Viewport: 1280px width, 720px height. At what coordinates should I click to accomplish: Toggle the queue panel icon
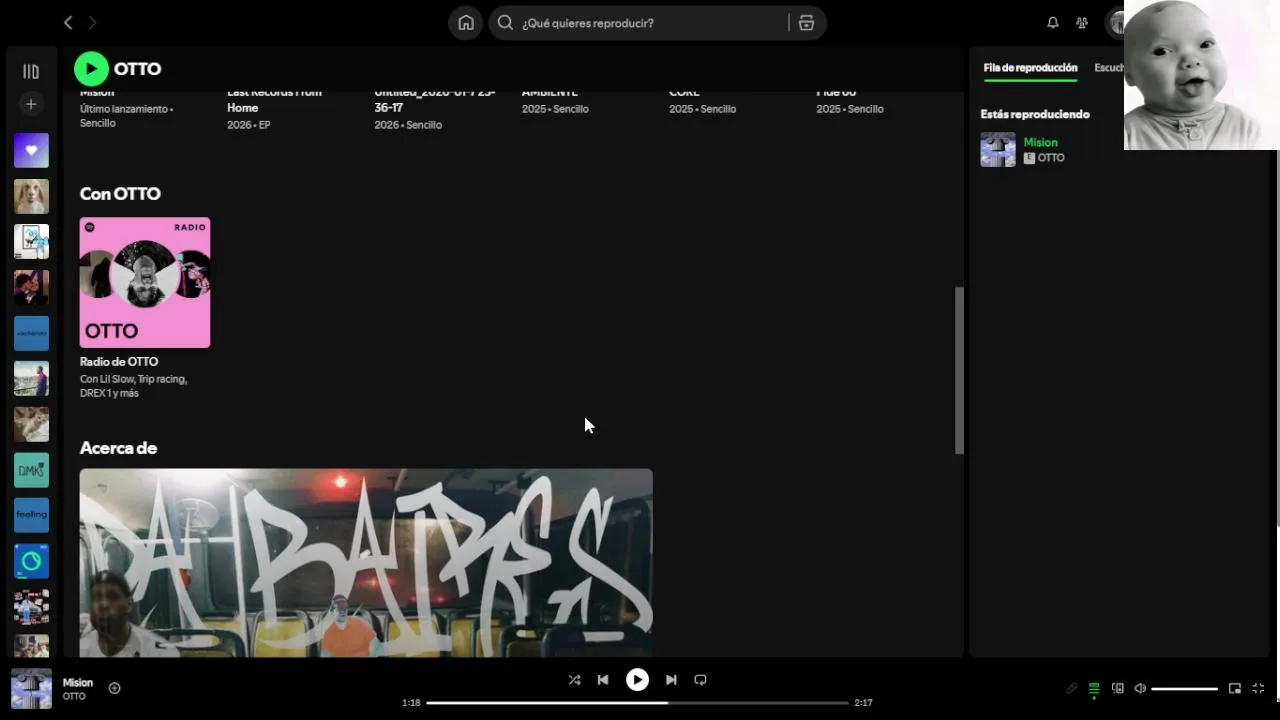1094,688
